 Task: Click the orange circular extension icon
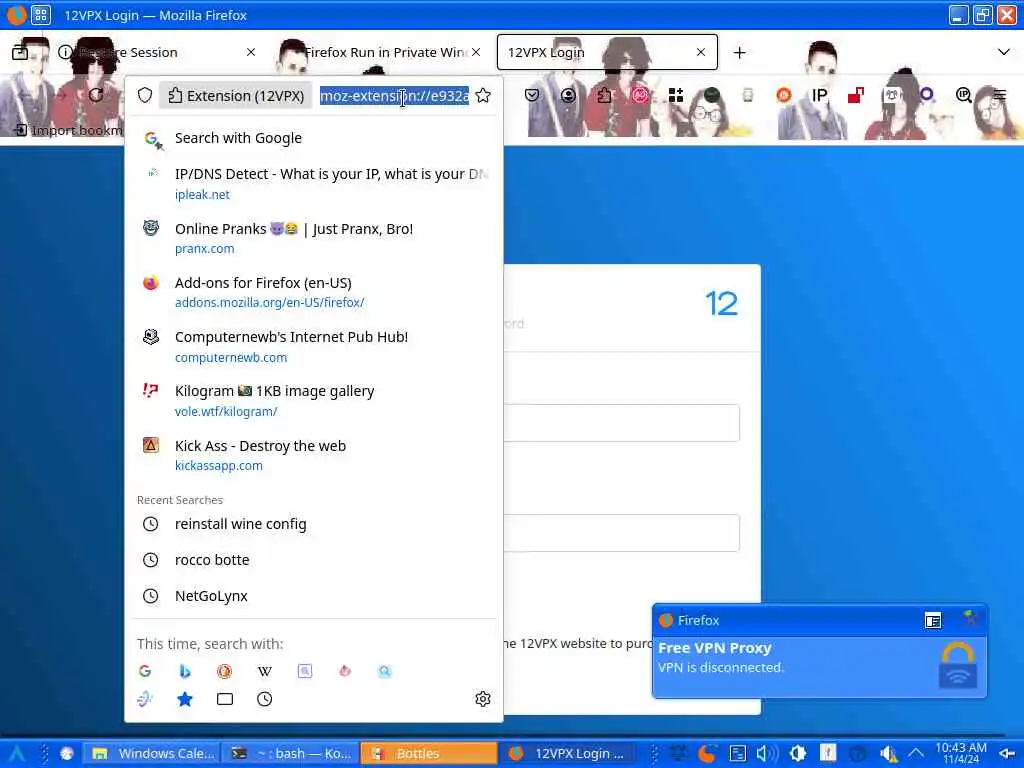pyautogui.click(x=784, y=95)
